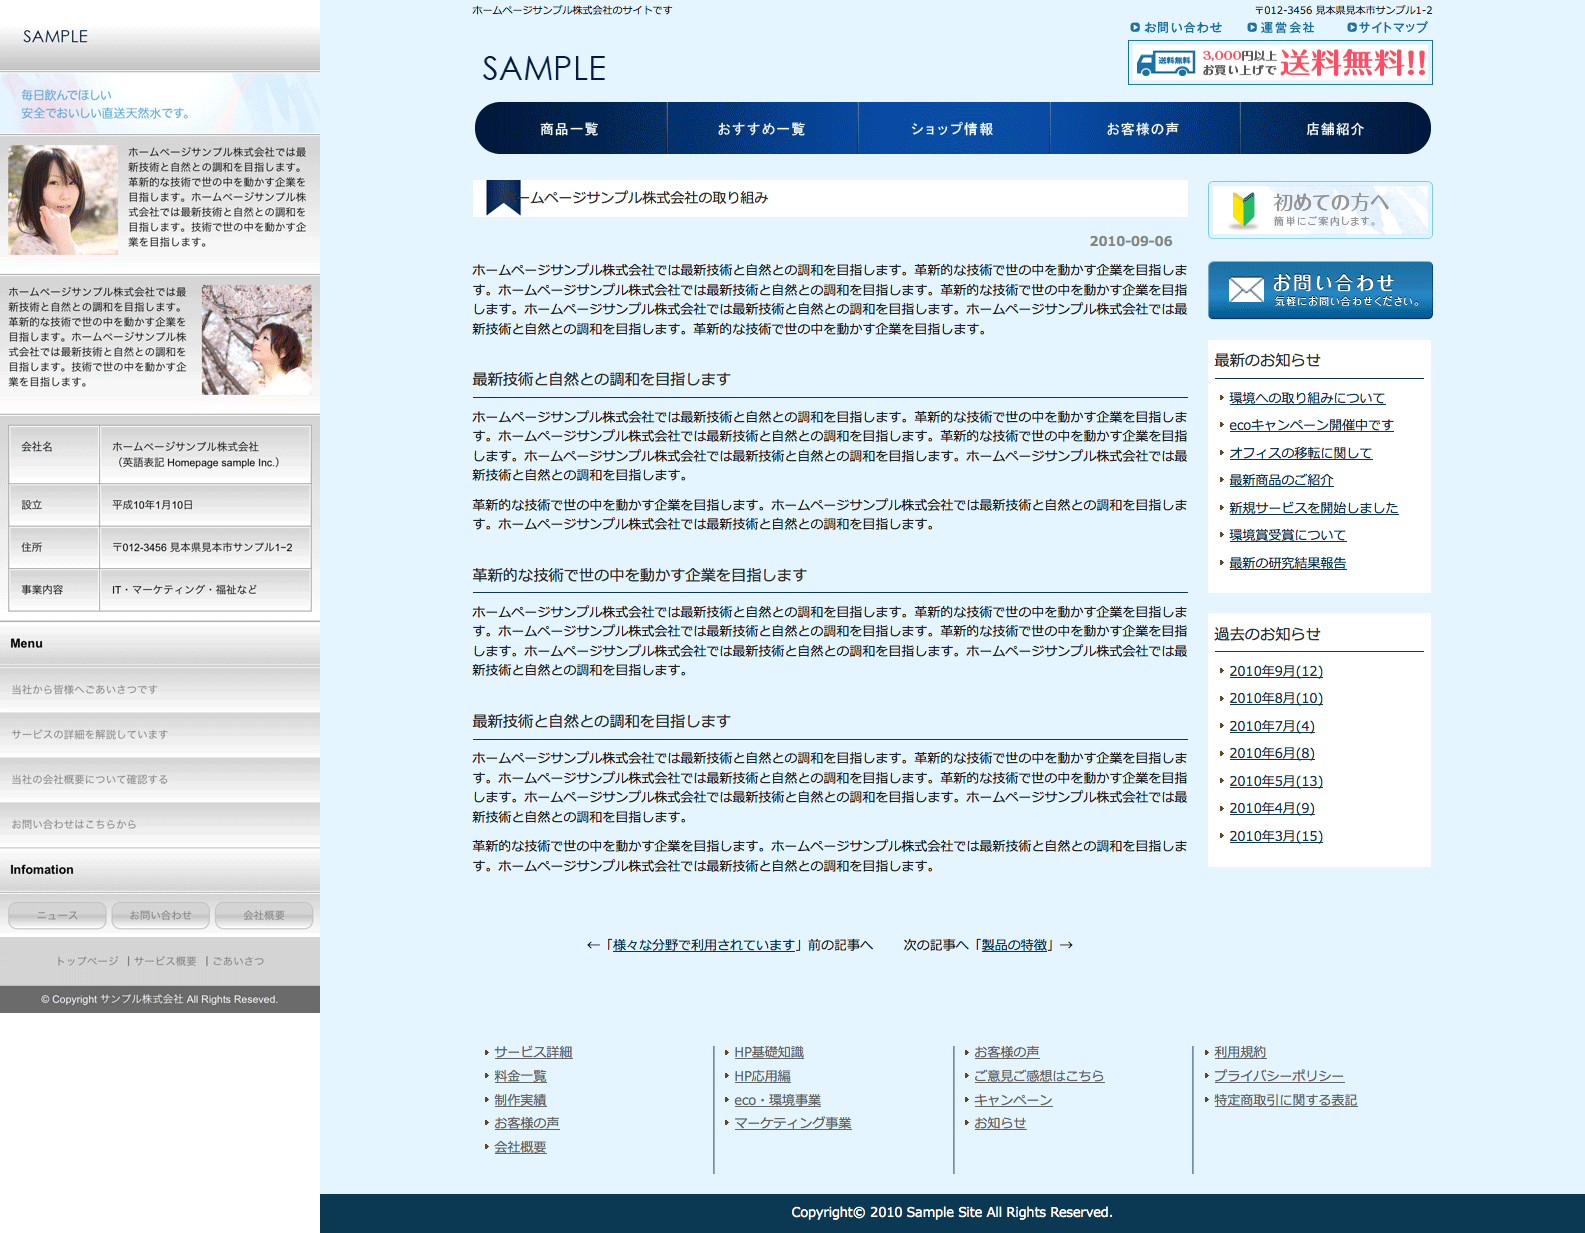
Task: Open プライバシーポリシー footer link
Action: click(x=1278, y=1076)
